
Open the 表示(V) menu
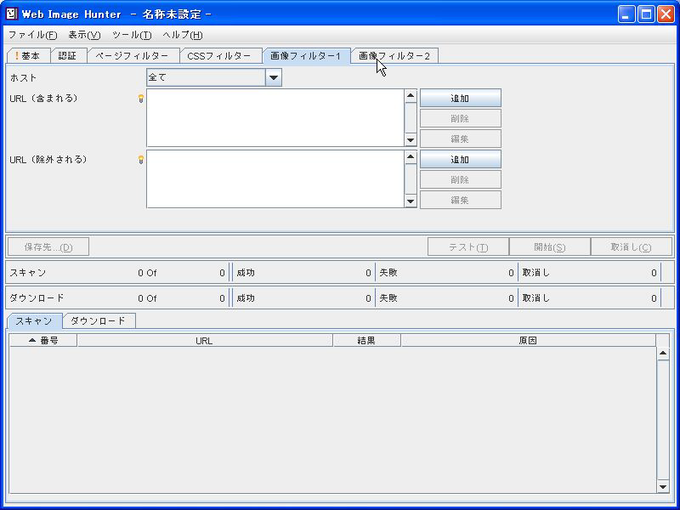point(85,35)
